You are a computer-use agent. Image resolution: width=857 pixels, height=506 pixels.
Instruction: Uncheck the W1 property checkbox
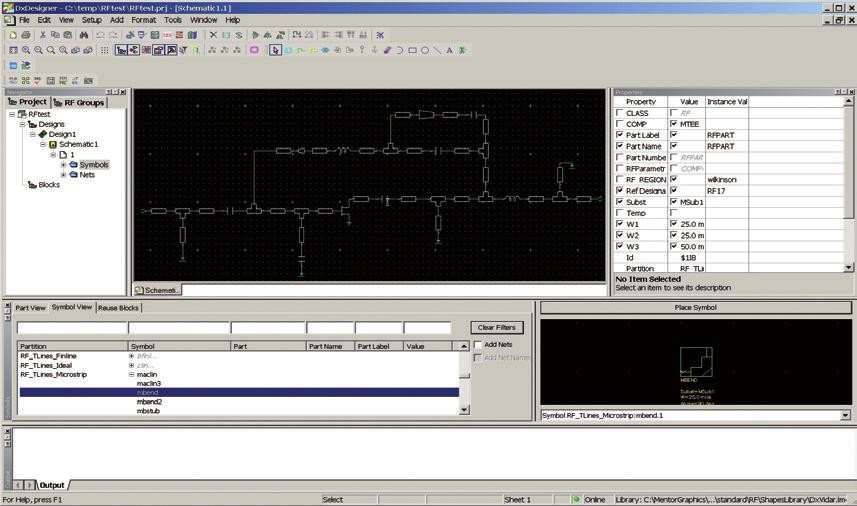tap(619, 224)
